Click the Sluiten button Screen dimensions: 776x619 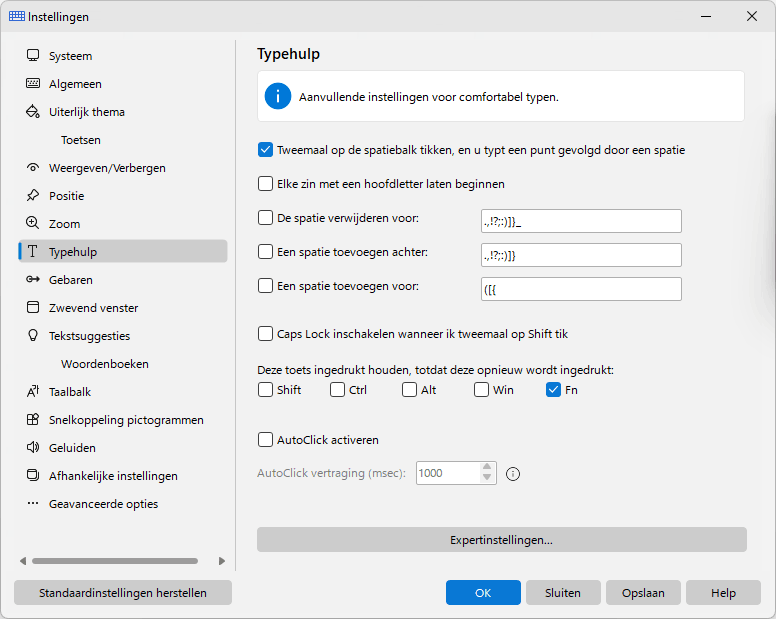click(563, 593)
